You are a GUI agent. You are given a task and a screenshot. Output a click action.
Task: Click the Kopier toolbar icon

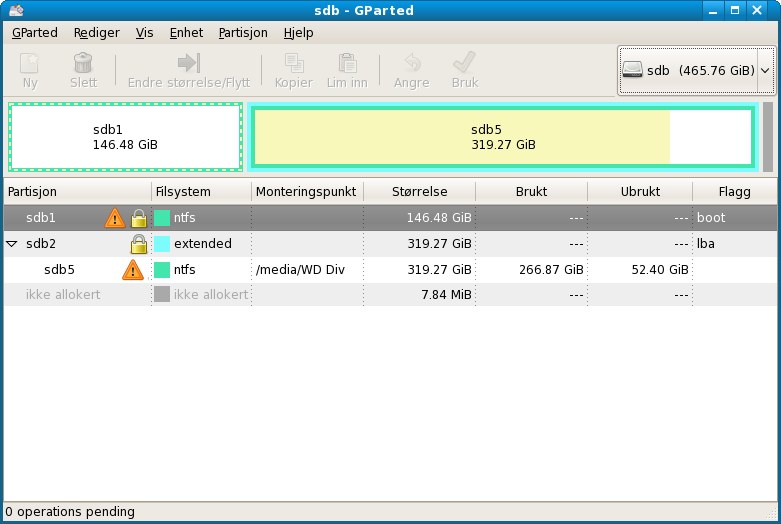294,63
